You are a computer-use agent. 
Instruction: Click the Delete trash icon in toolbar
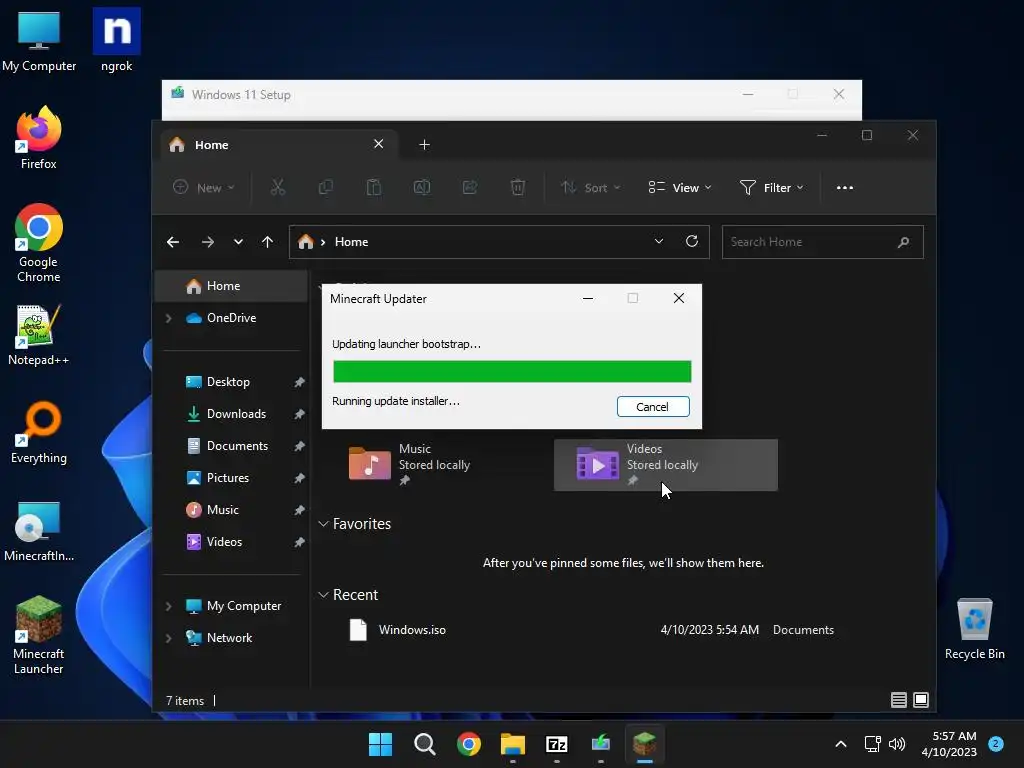(517, 188)
